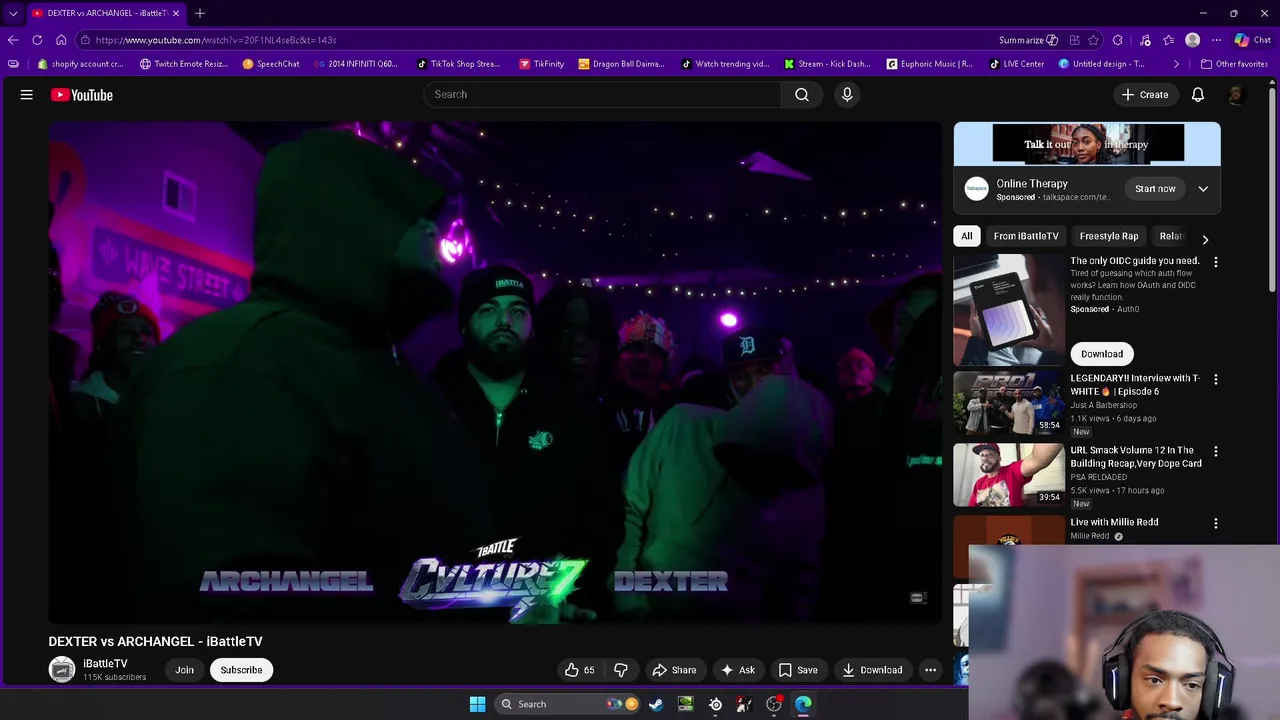Open options for URL Smack recap video
This screenshot has width=1280, height=720.
tap(1216, 452)
